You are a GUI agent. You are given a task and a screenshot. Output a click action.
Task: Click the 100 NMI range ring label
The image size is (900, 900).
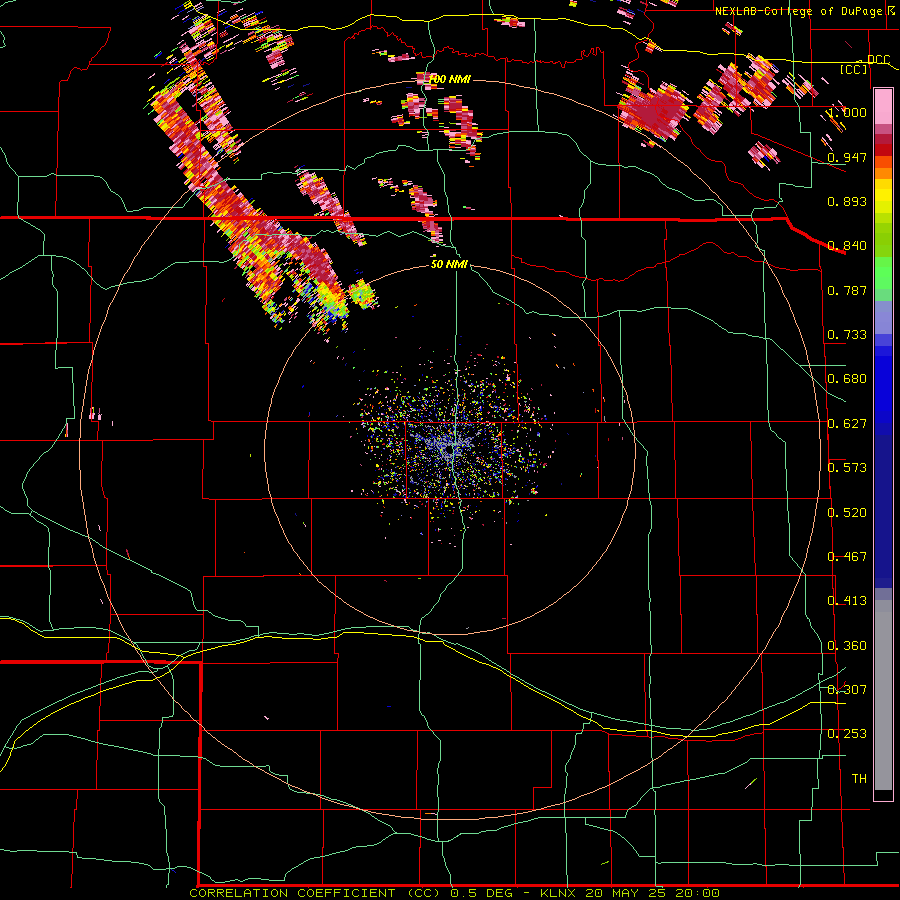449,79
